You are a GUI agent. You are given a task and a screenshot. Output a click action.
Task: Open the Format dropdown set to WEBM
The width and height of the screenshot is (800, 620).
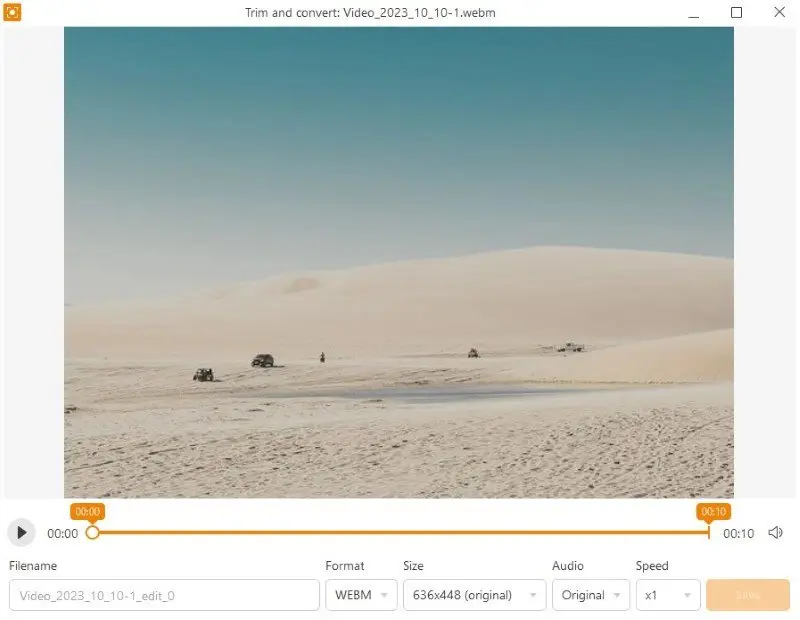(x=360, y=594)
